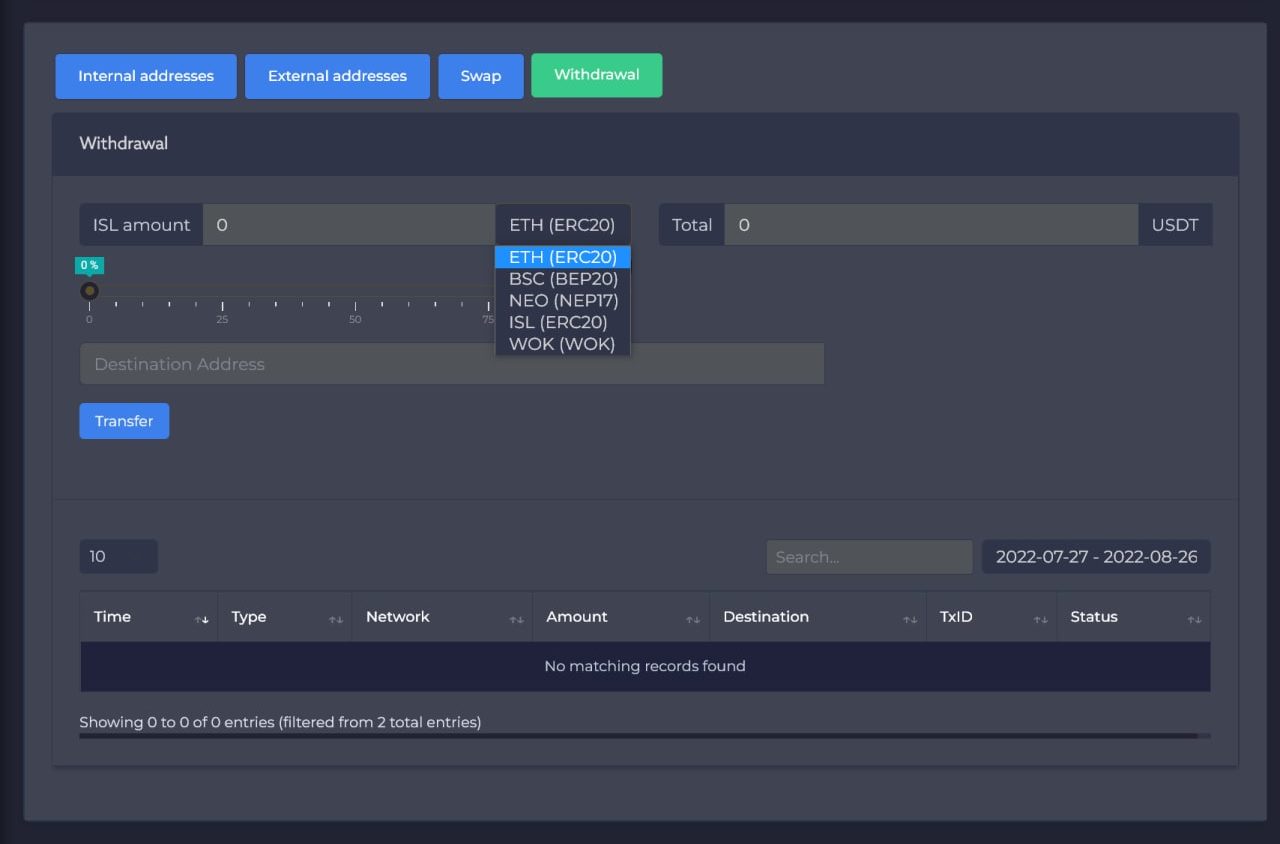Image resolution: width=1280 pixels, height=844 pixels.
Task: Sort table by Amount column arrows
Action: click(x=692, y=619)
